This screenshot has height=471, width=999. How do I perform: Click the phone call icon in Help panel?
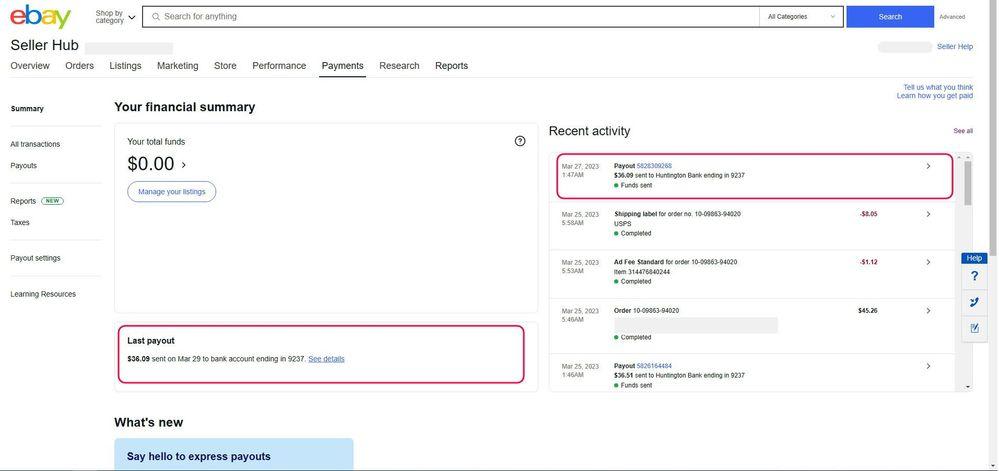[x=974, y=302]
